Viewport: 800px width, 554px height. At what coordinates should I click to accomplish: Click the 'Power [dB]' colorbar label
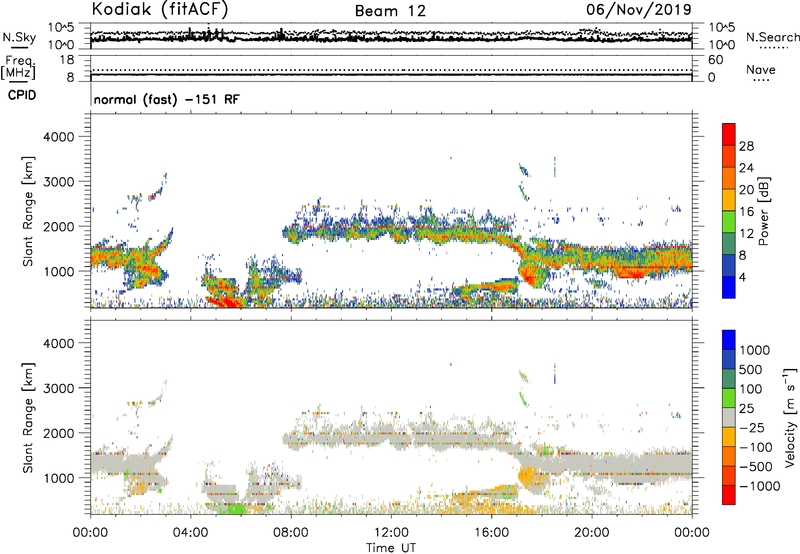(763, 211)
